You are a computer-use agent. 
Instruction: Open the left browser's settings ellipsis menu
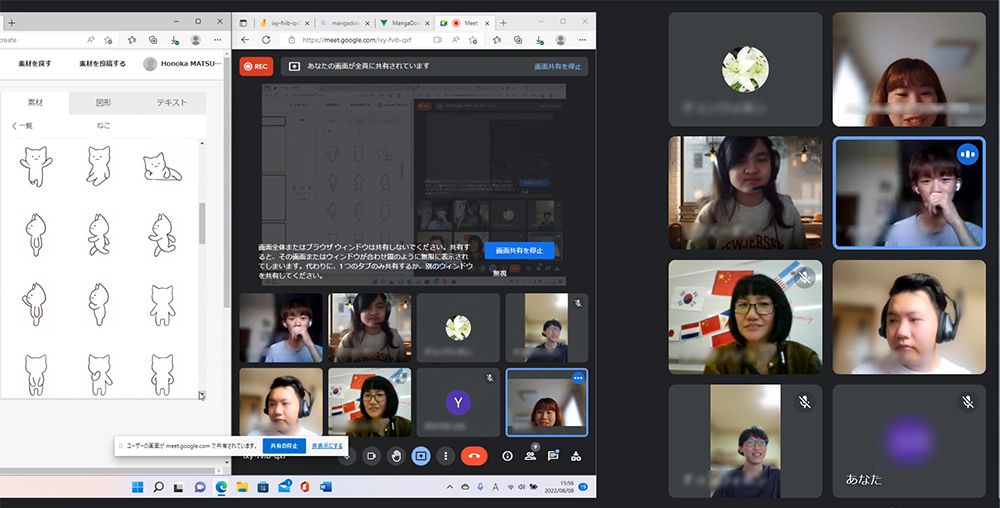click(217, 40)
